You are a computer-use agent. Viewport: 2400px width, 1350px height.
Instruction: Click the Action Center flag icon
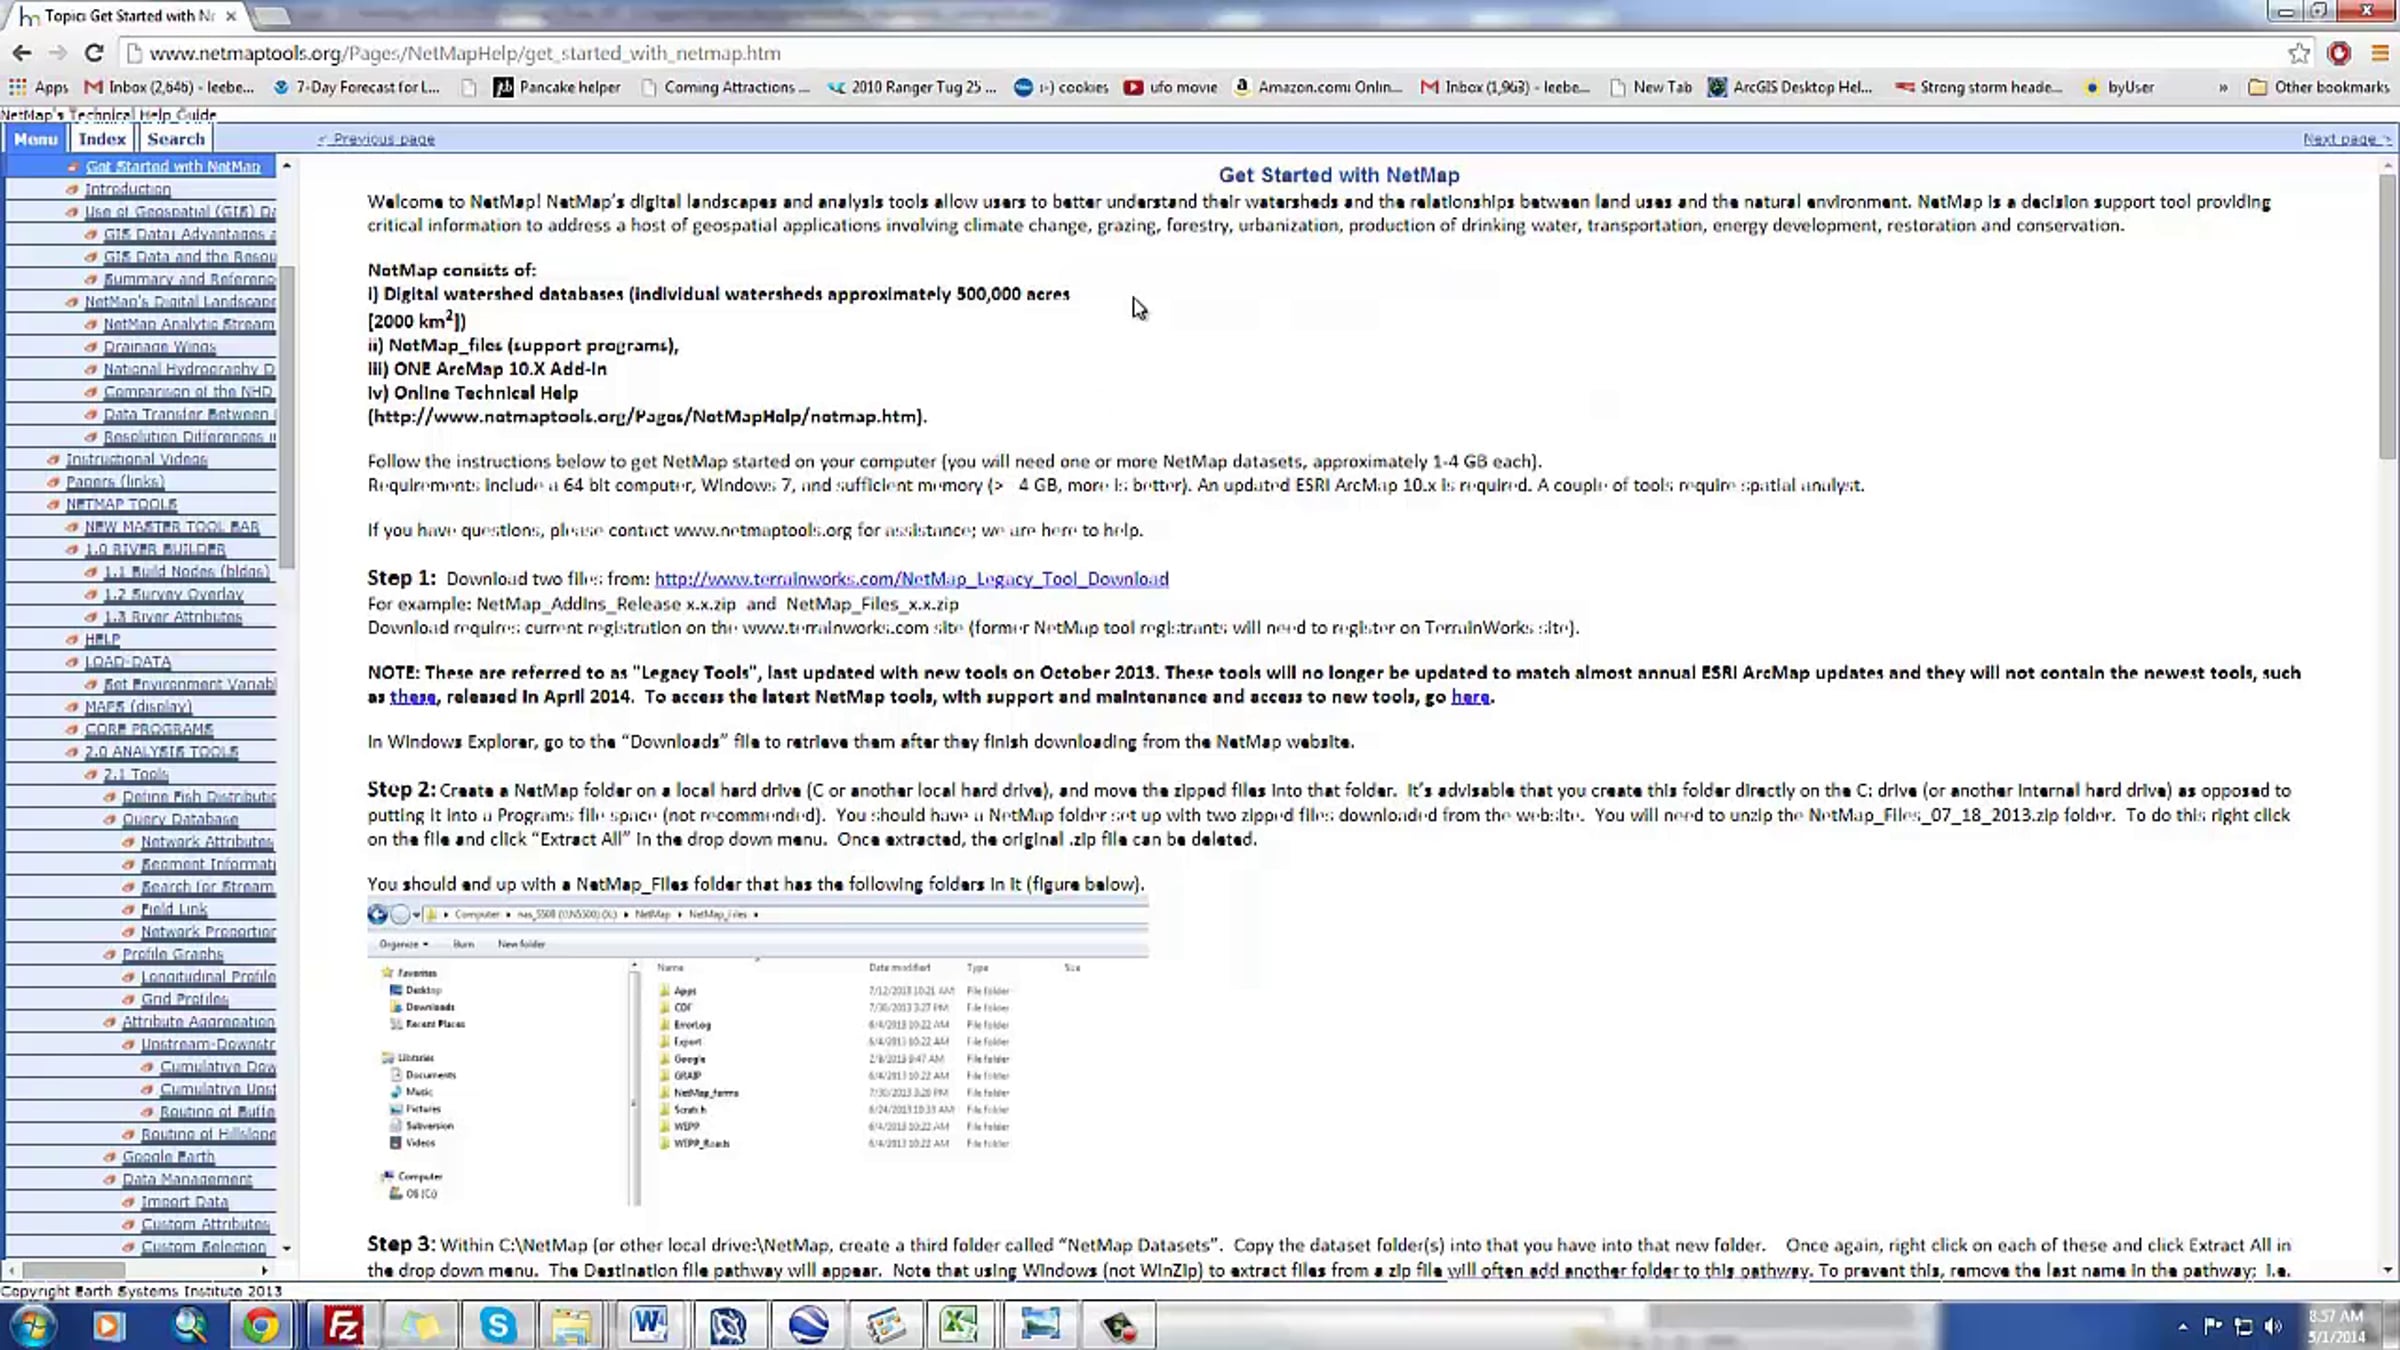pos(2213,1326)
